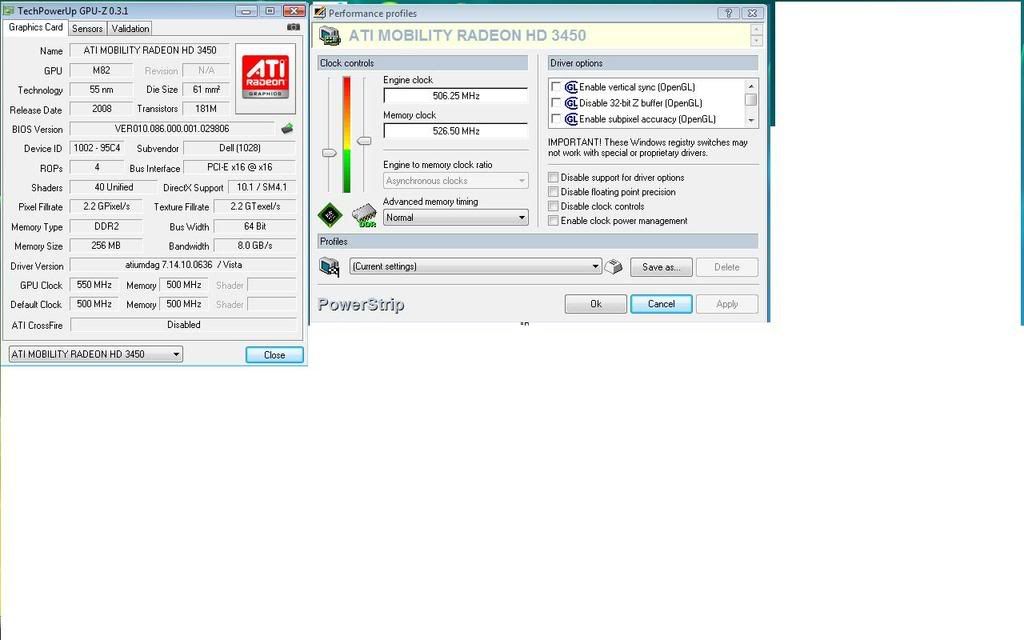Check Enable clock power management
This screenshot has height=640, width=1024.
553,221
